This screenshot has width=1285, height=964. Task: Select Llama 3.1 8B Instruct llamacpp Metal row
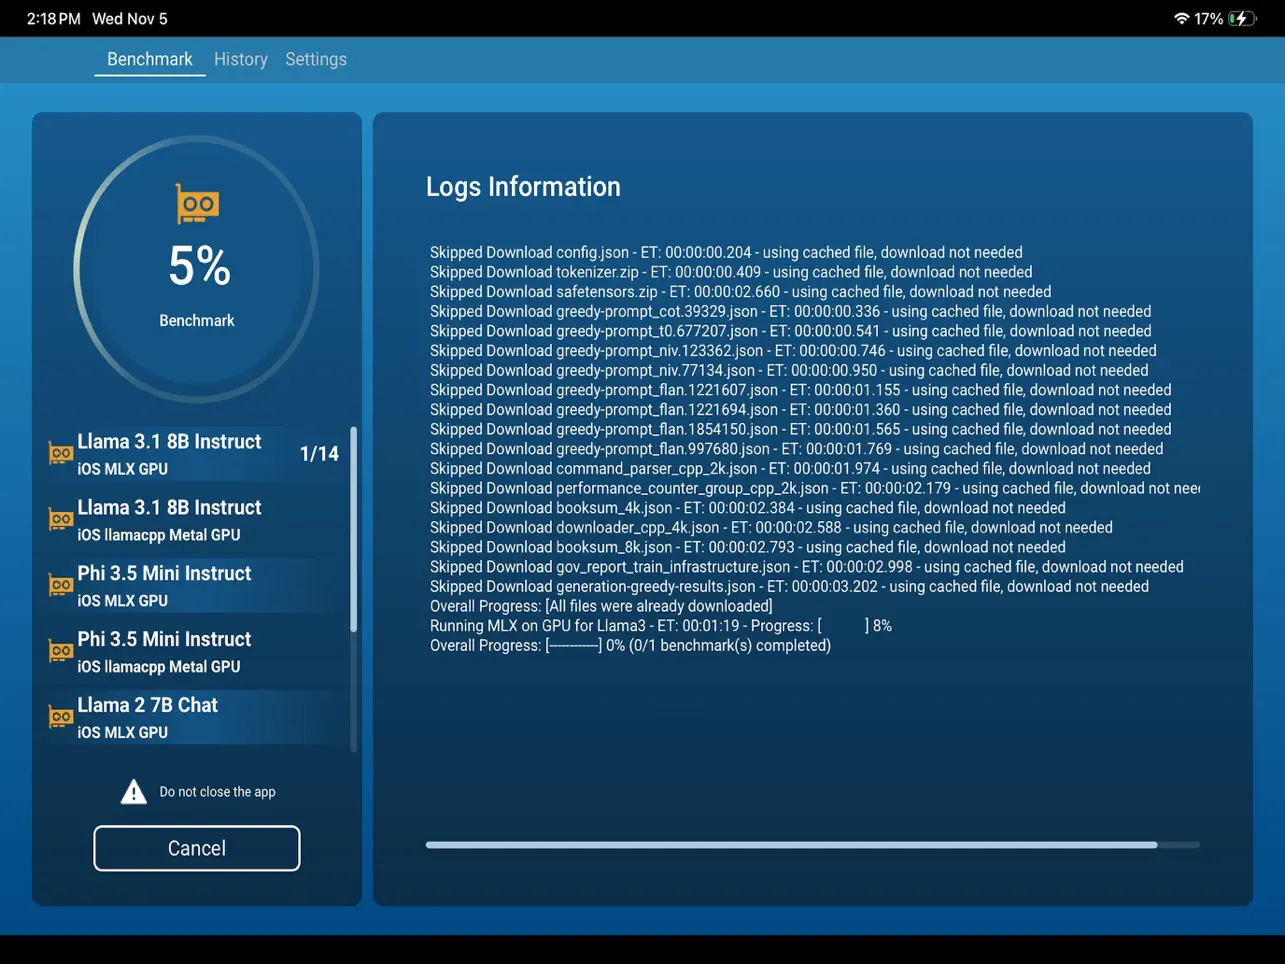[197, 520]
